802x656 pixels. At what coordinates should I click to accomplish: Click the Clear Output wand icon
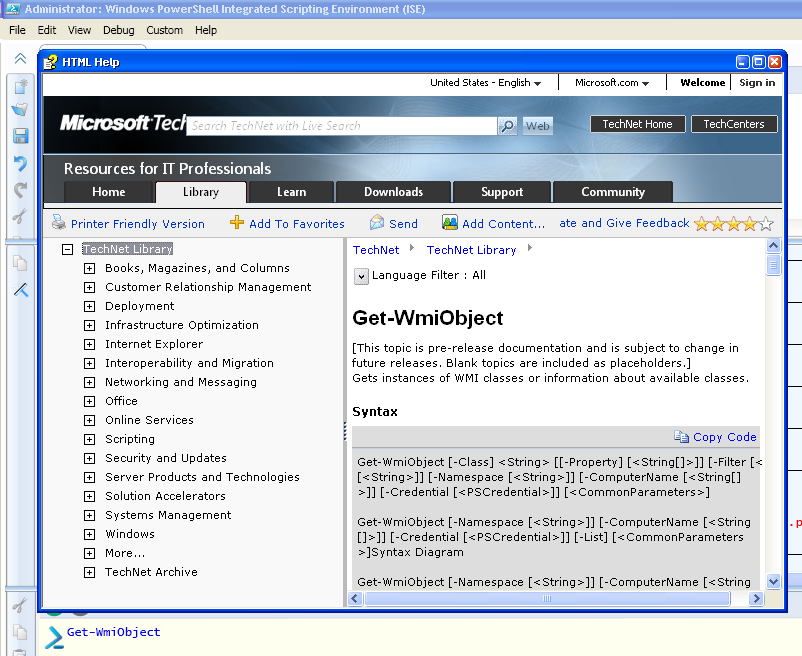[21, 290]
